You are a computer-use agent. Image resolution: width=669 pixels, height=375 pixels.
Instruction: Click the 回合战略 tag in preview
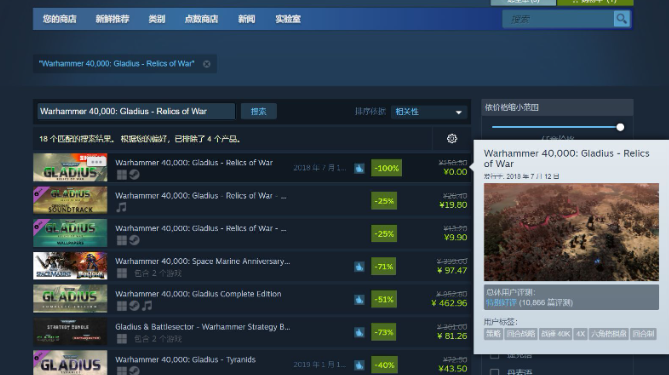tap(521, 334)
